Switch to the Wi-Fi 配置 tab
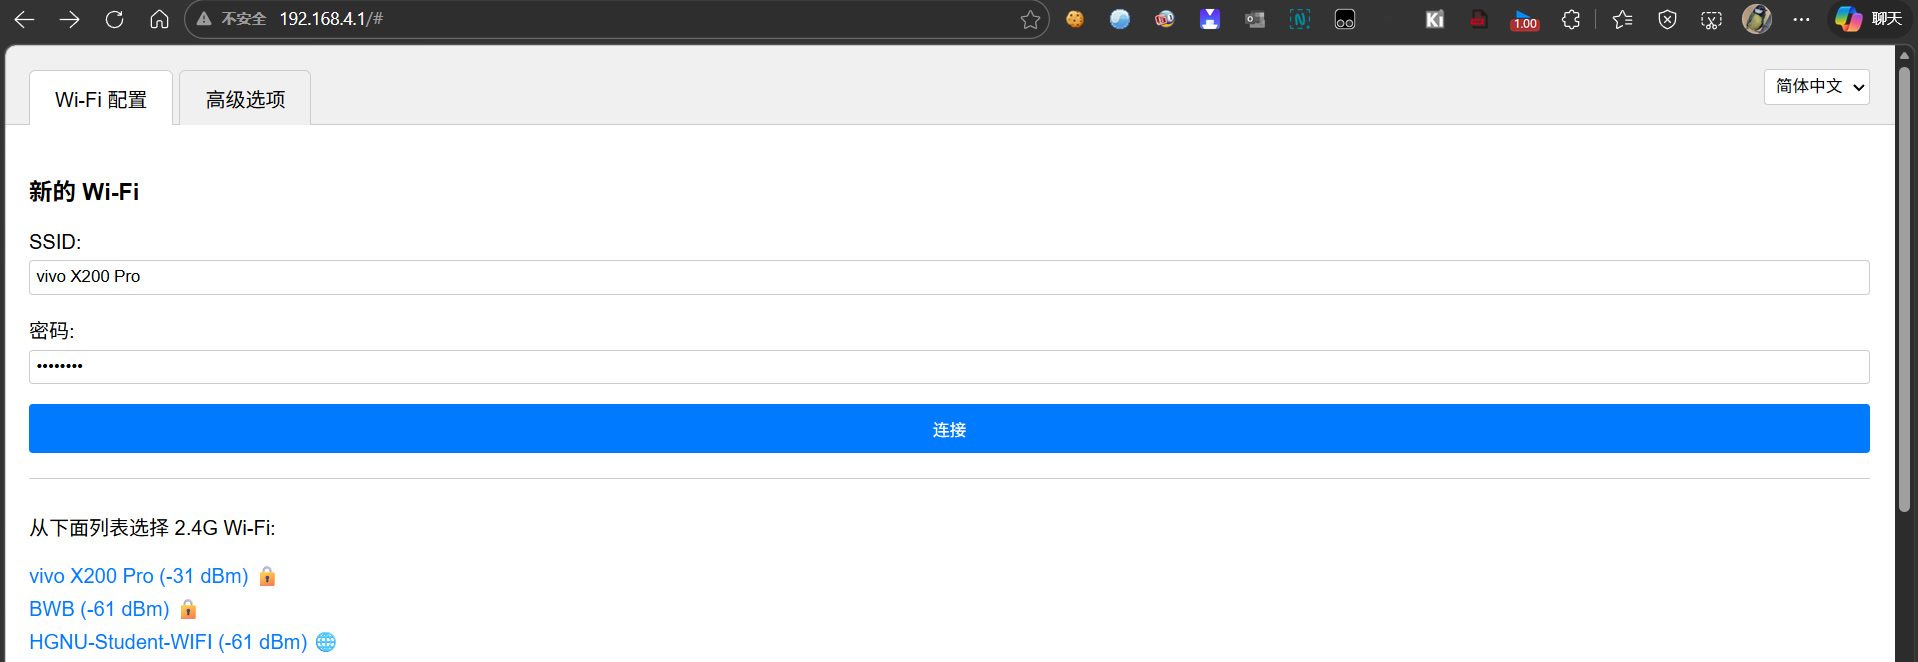Viewport: 1918px width, 662px height. [101, 99]
